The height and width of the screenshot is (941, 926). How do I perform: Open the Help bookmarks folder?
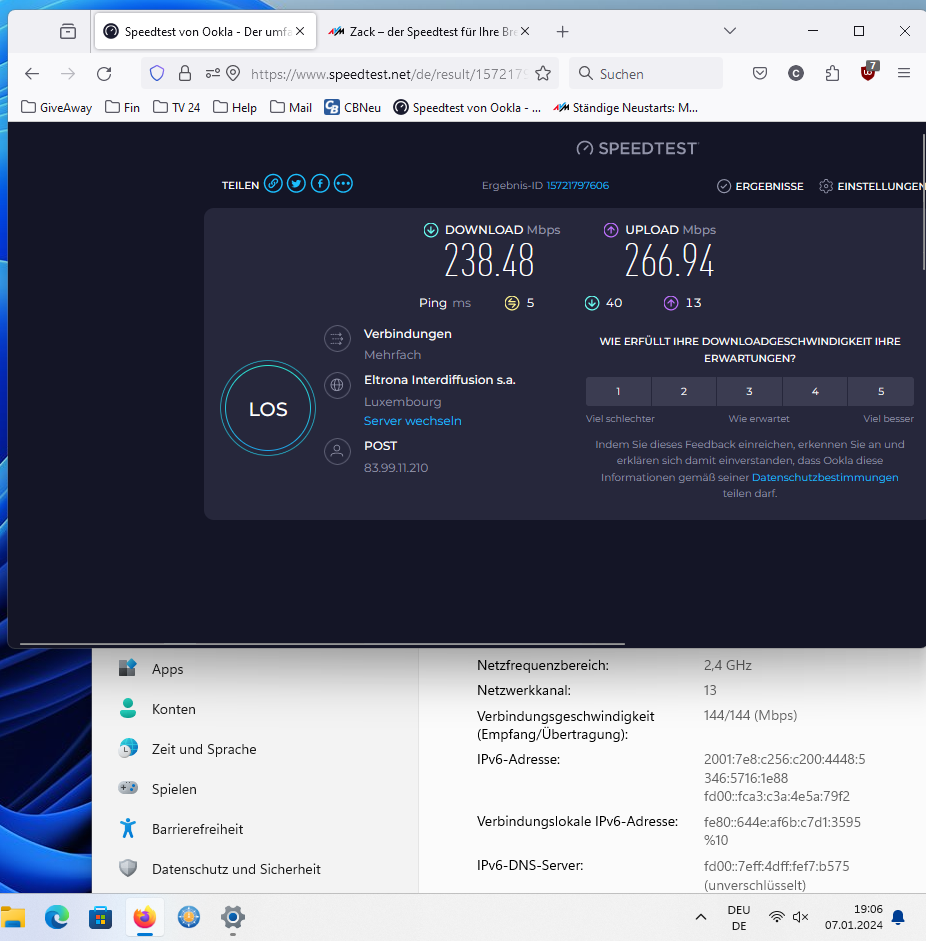coord(235,107)
